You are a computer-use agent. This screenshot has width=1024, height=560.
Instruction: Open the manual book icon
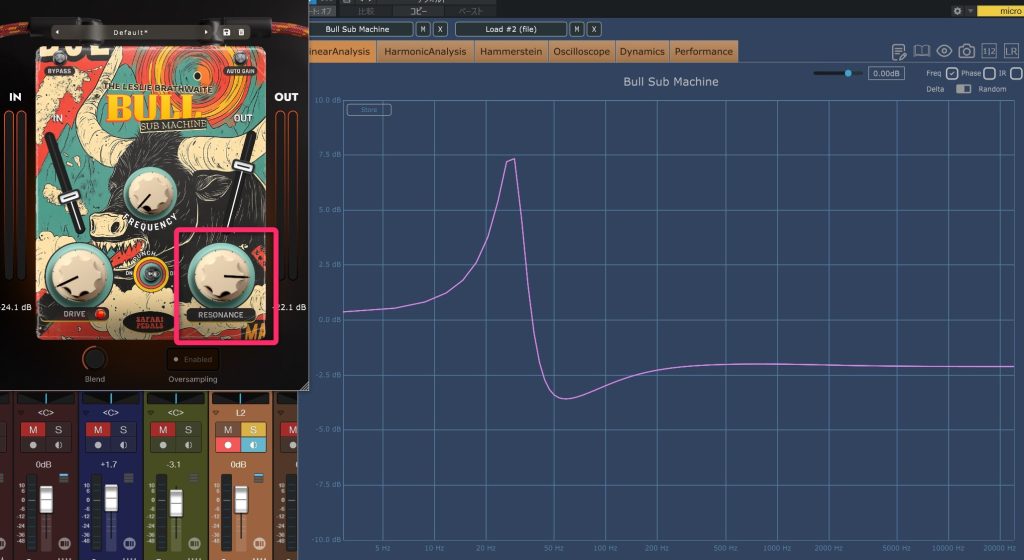tap(922, 51)
